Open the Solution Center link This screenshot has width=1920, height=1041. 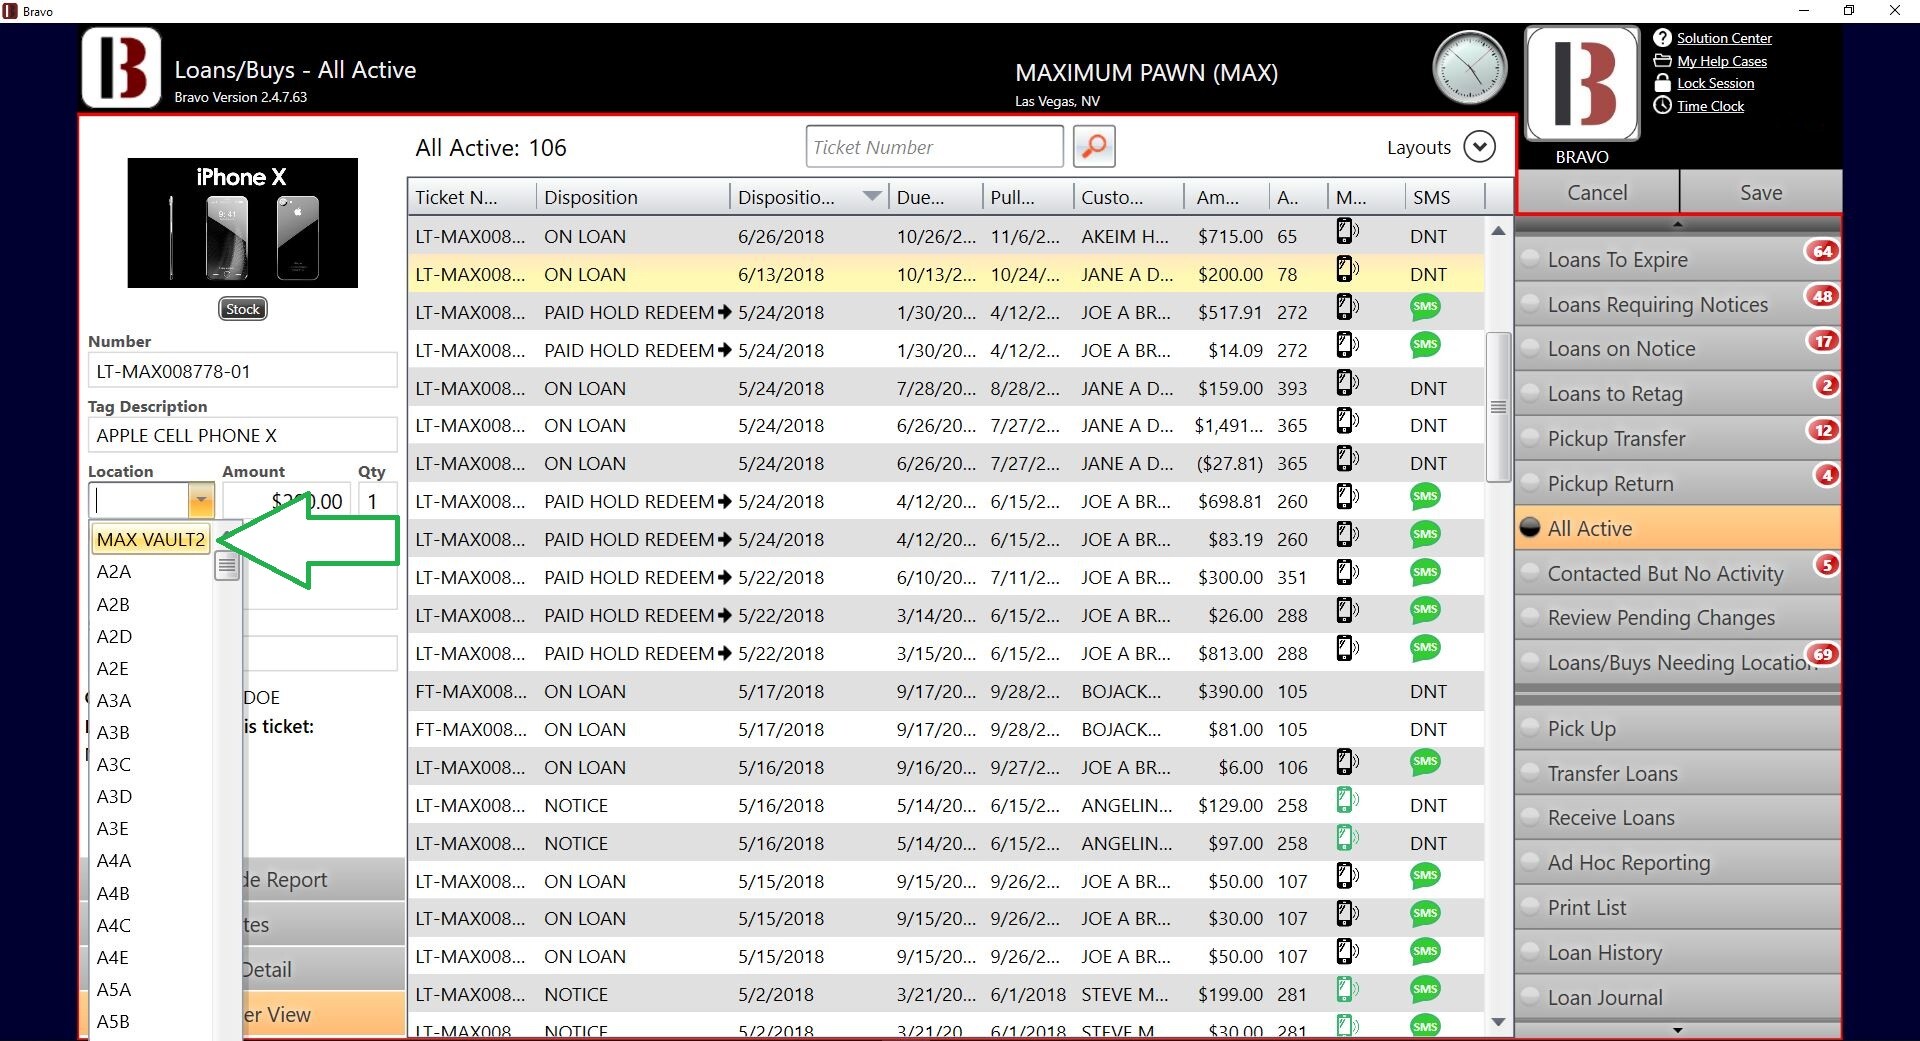1724,38
